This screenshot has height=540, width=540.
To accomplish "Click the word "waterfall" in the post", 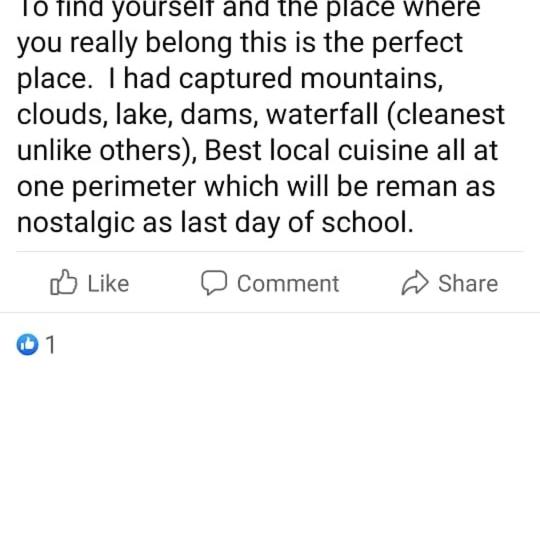I will [323, 114].
